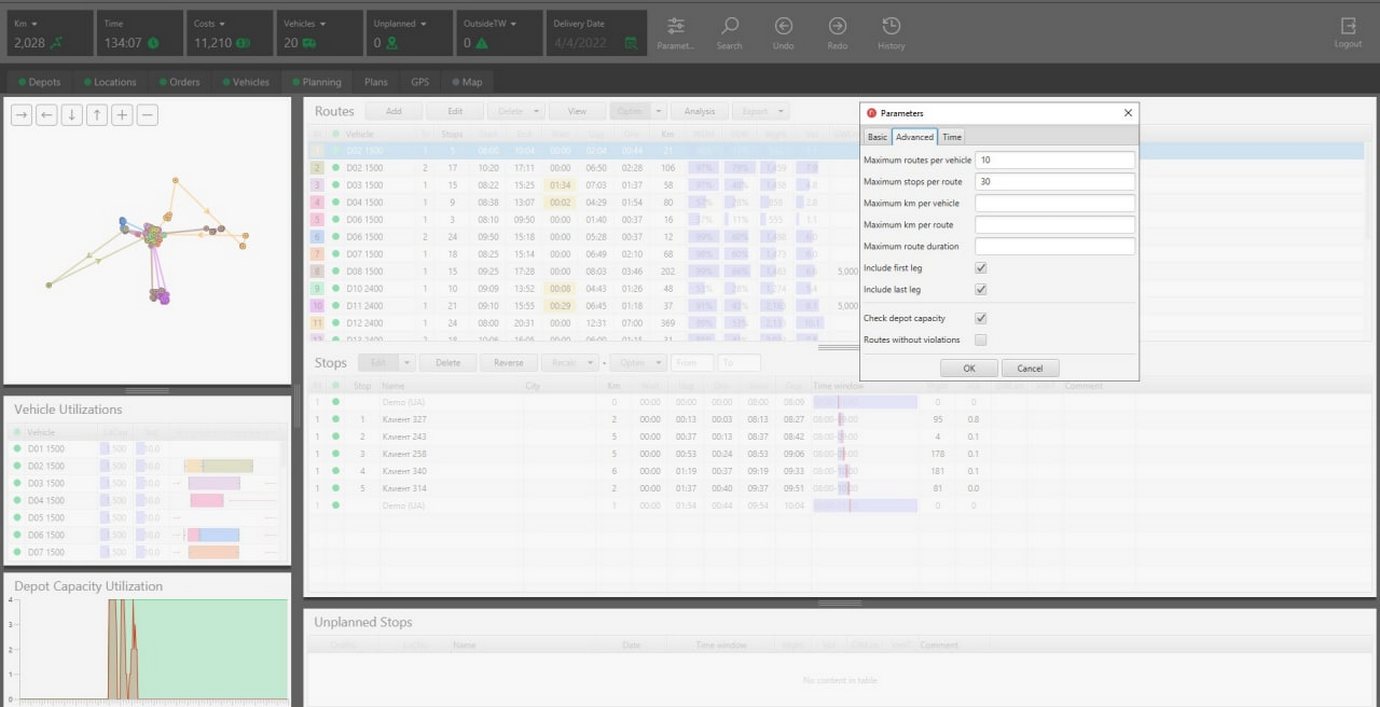
Task: Switch to the Time tab in Parameters
Action: (x=952, y=137)
